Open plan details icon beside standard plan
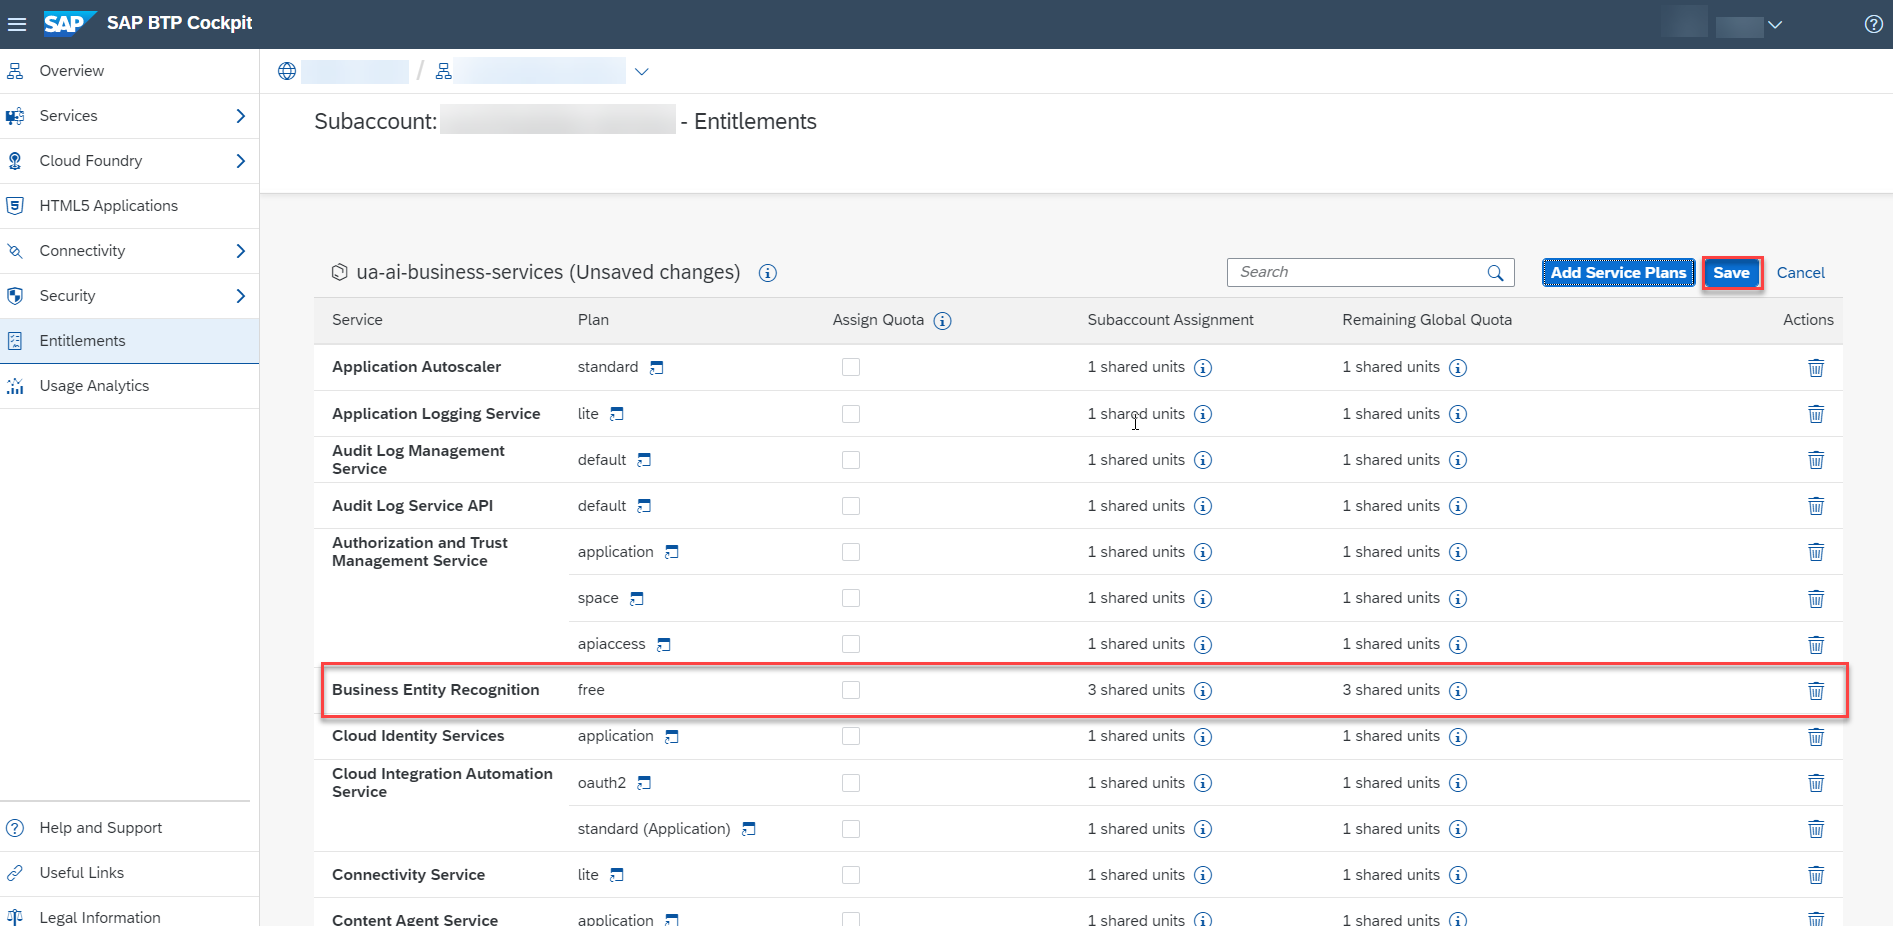This screenshot has width=1893, height=926. pos(656,368)
